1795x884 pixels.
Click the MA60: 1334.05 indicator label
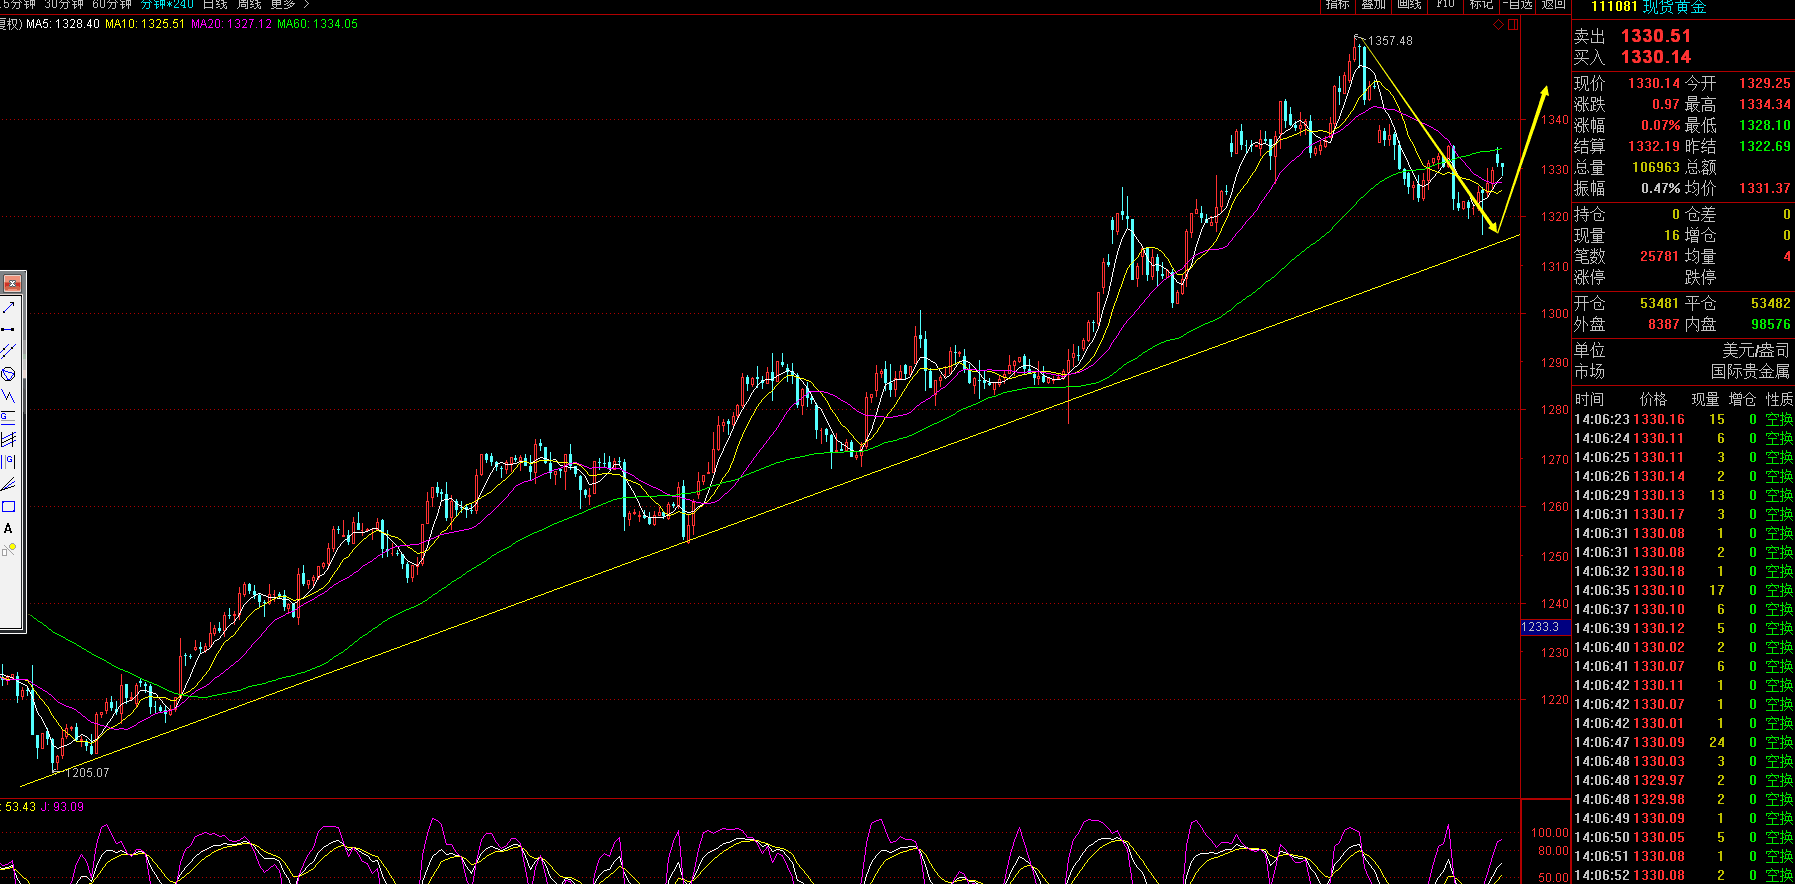click(x=318, y=24)
